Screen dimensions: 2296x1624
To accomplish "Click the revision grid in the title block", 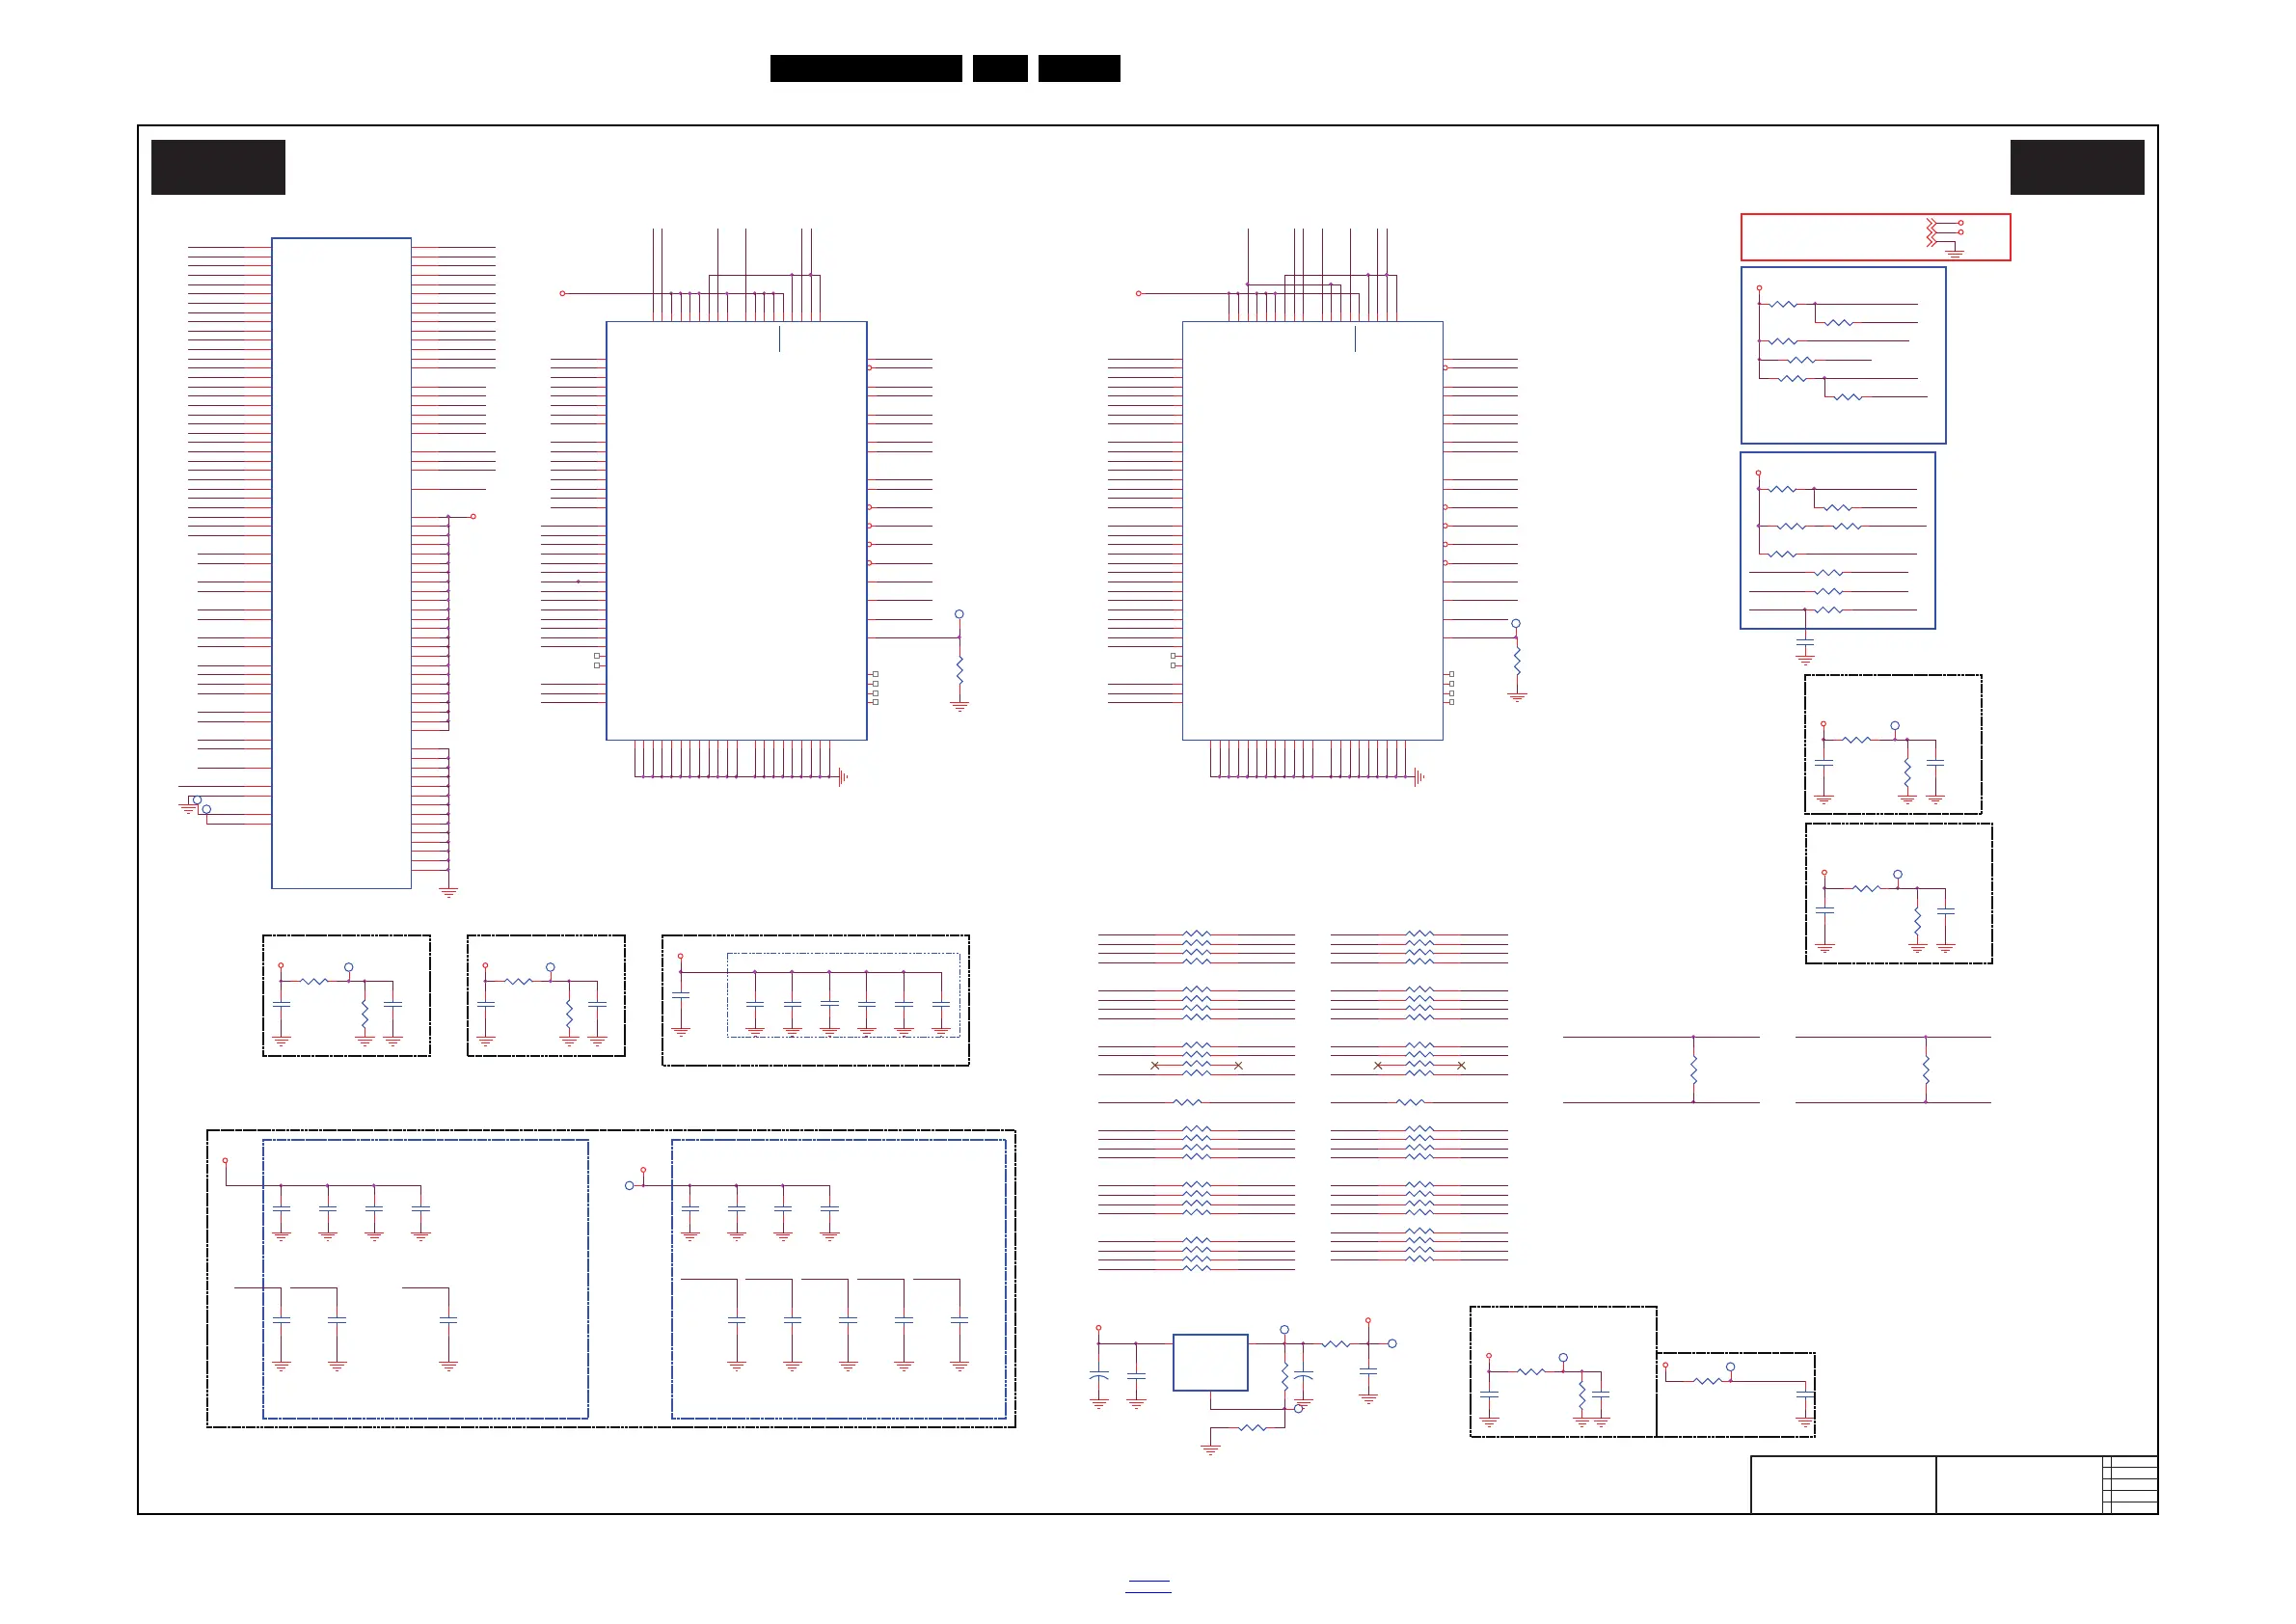I will (2130, 1484).
